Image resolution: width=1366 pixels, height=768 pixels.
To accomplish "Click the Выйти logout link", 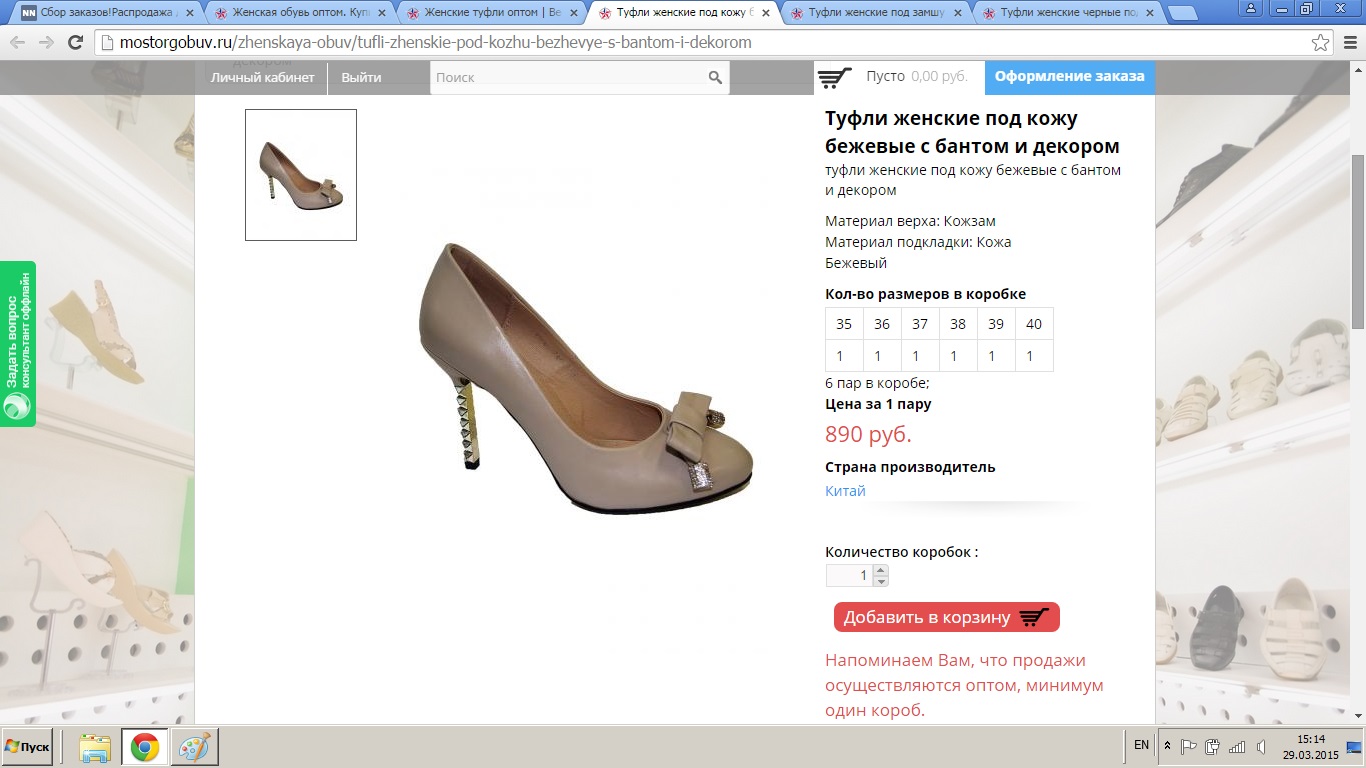I will coord(361,77).
